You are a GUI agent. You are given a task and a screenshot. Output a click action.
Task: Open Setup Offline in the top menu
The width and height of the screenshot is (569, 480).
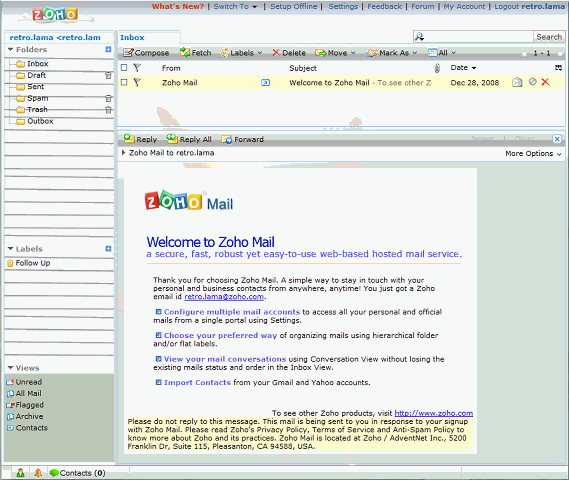pyautogui.click(x=294, y=6)
